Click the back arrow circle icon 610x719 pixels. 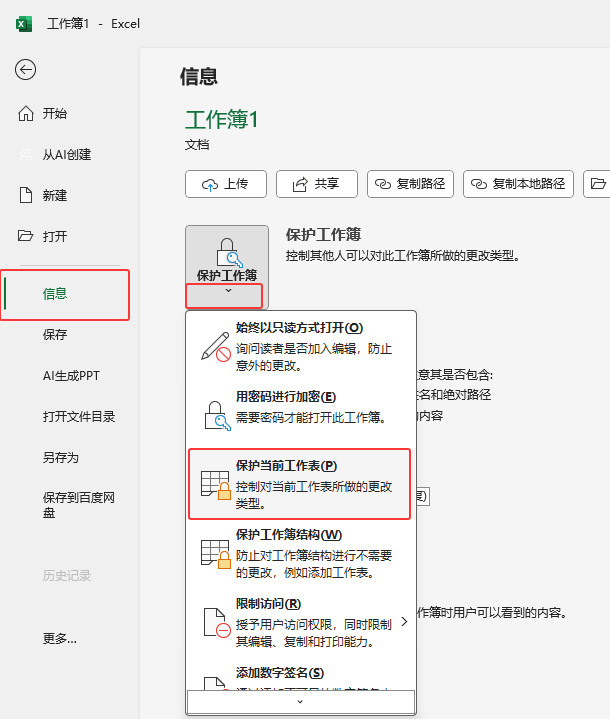25,70
